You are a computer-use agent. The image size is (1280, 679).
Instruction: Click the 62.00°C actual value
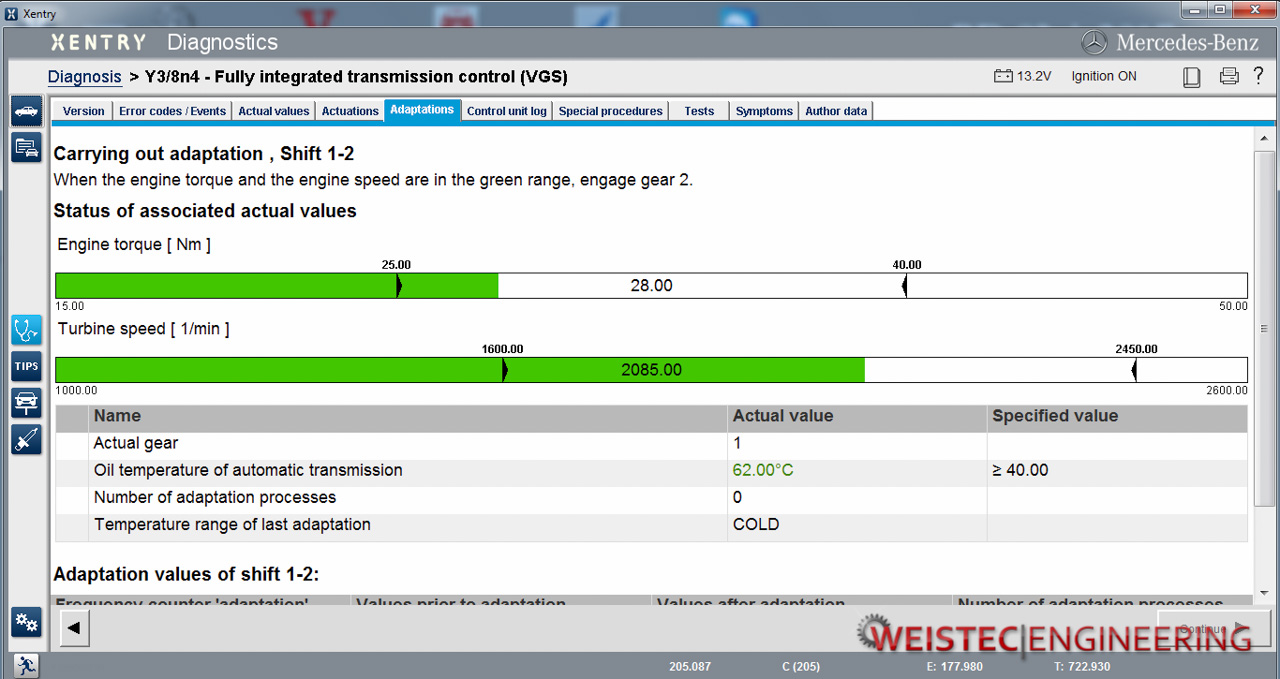coord(763,471)
